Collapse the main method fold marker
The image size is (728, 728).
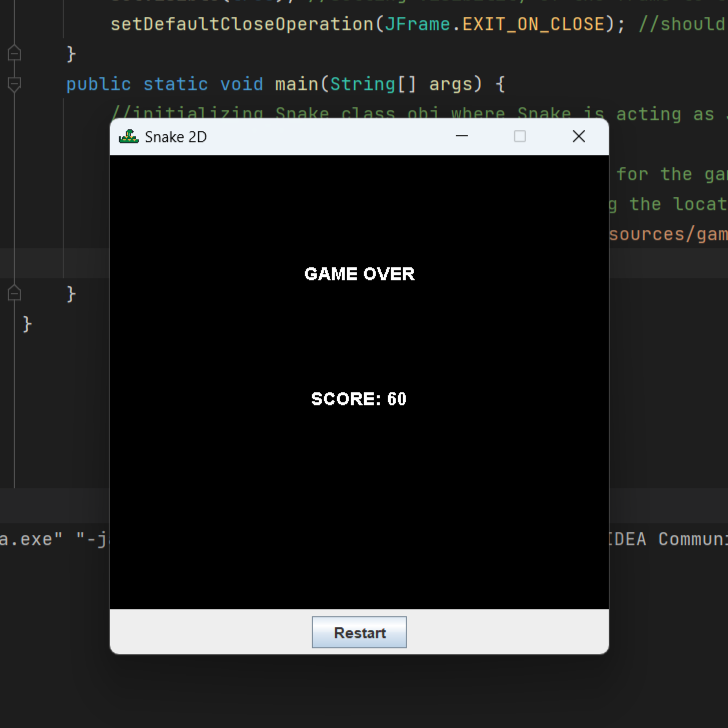(14, 84)
